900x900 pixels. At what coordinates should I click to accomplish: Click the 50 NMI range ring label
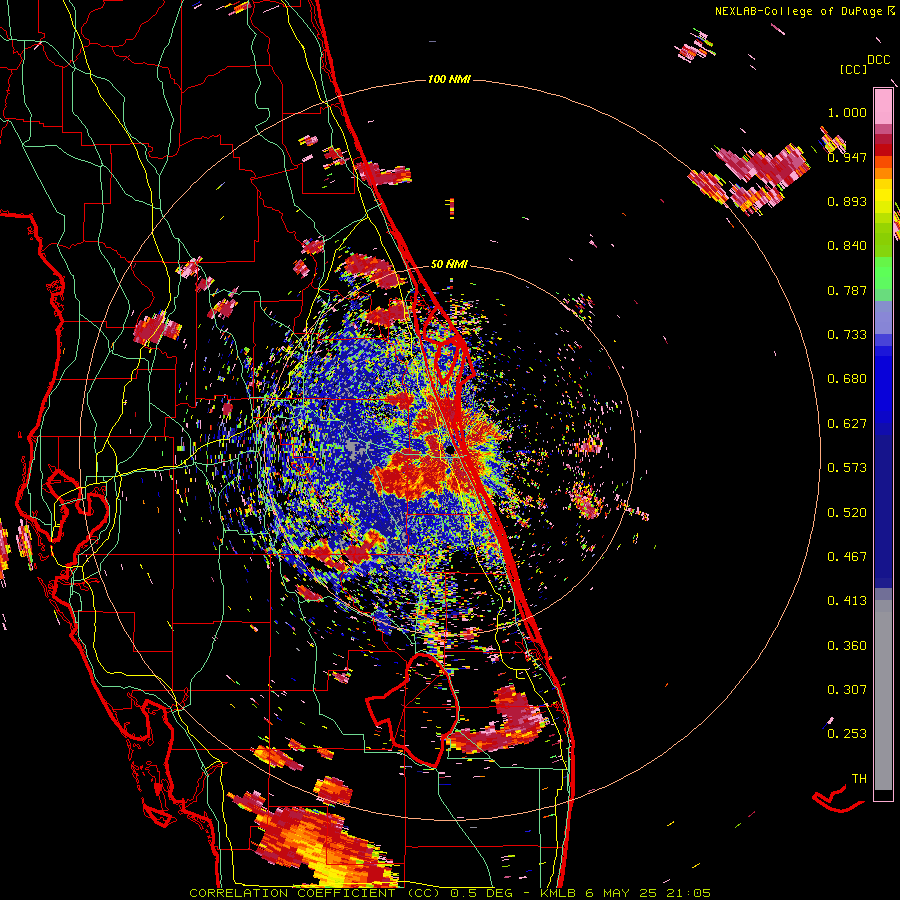tap(449, 264)
